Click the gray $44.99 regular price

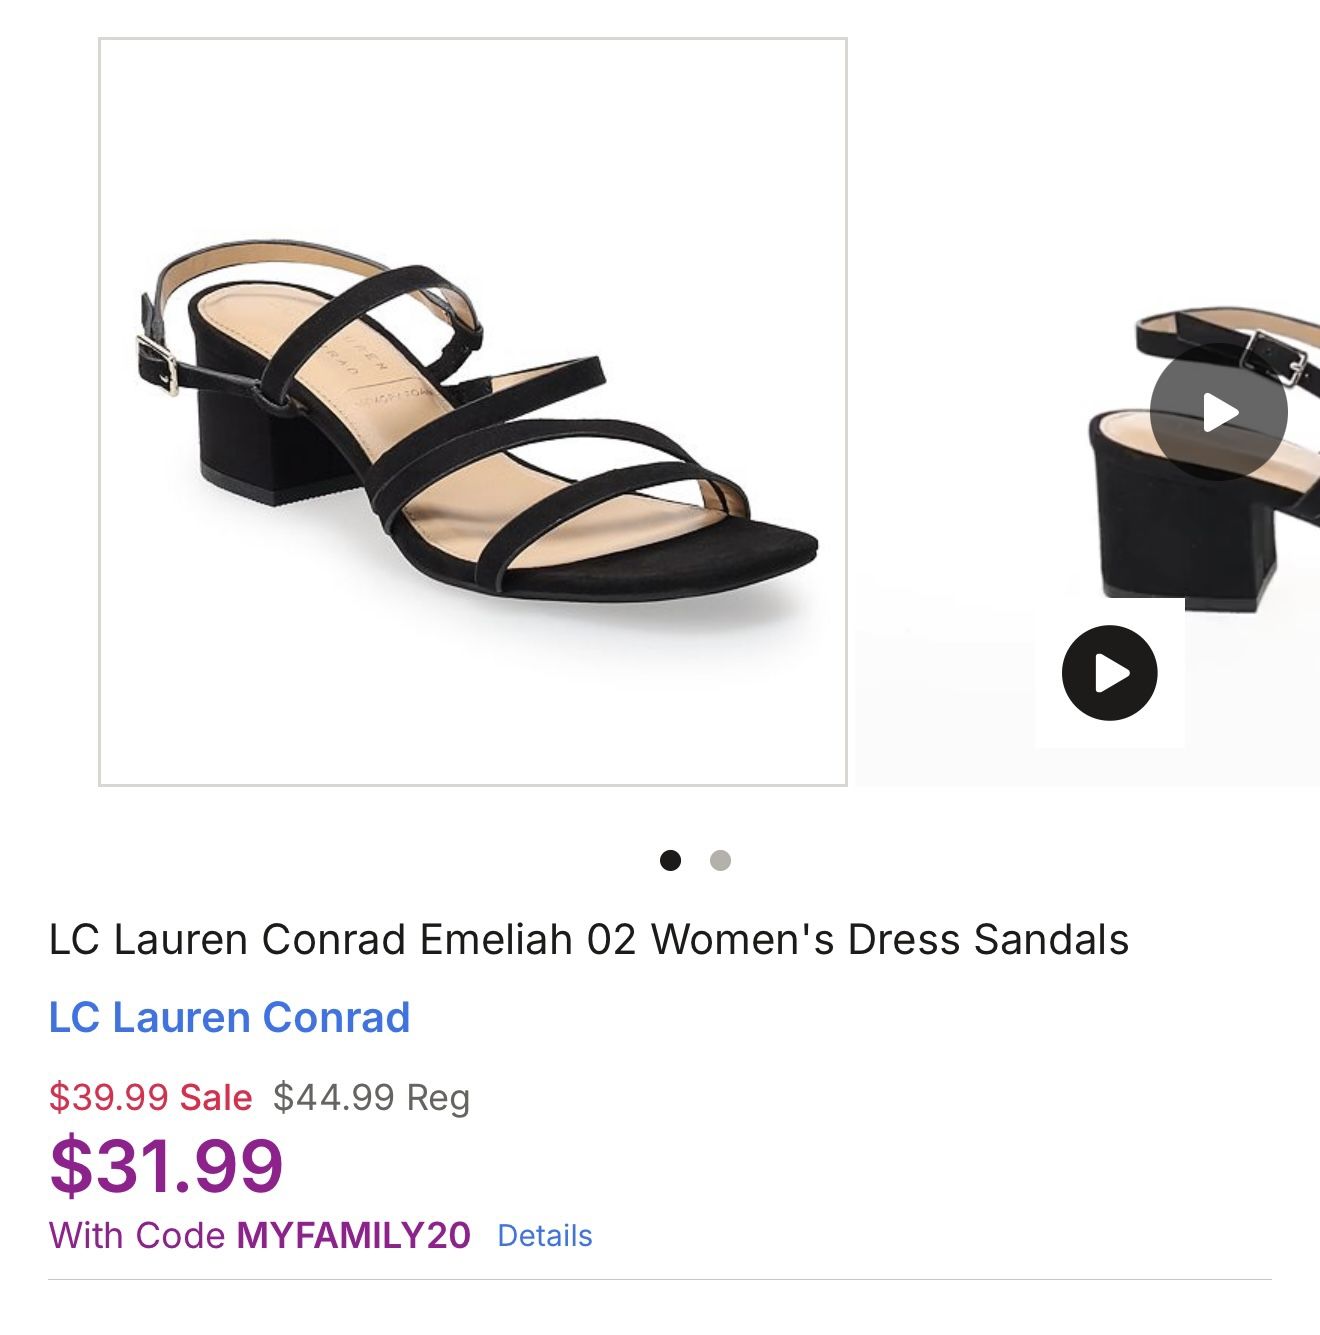tap(334, 1098)
